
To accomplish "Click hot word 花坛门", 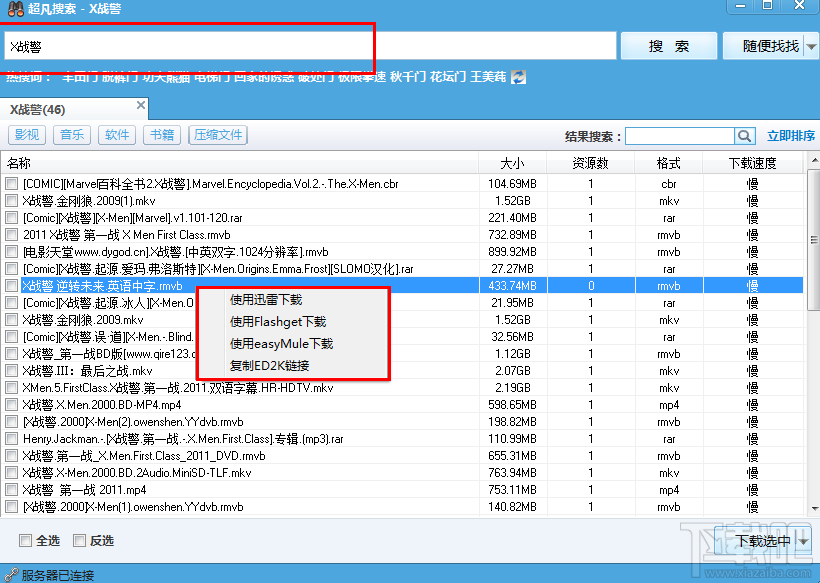I will click(448, 77).
